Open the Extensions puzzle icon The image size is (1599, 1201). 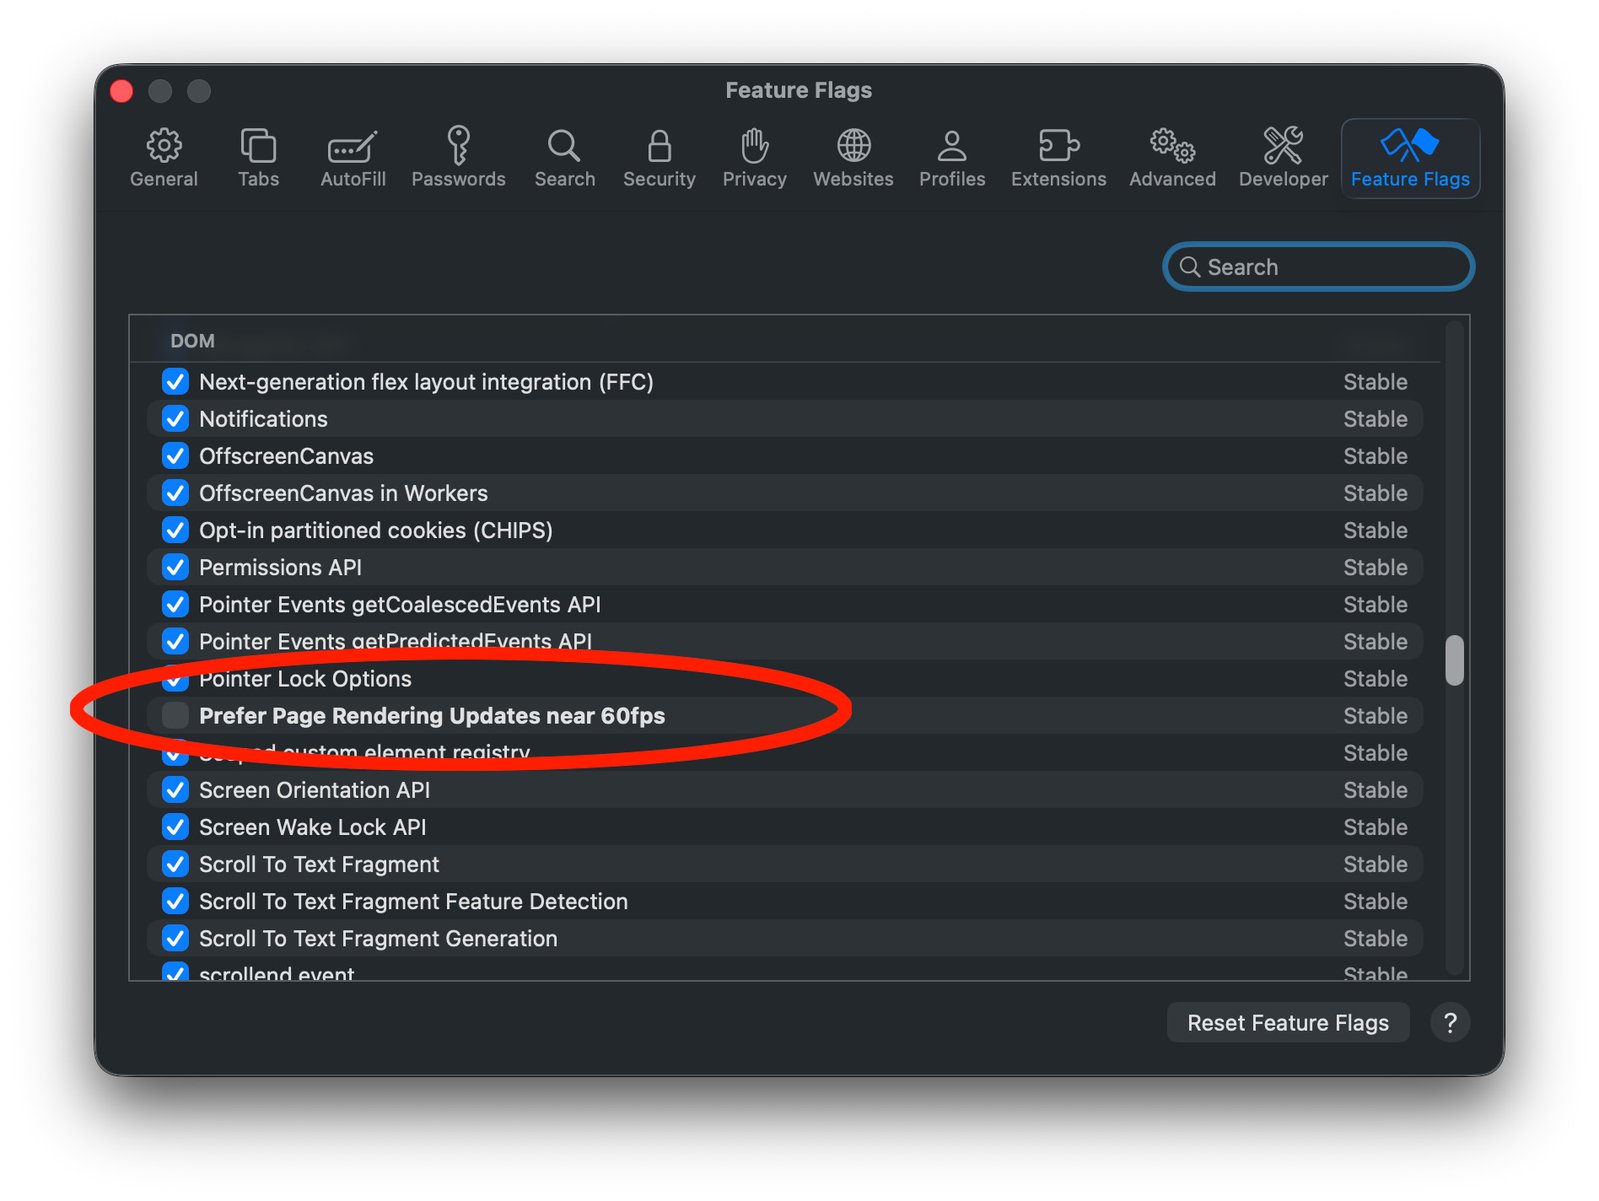pyautogui.click(x=1058, y=146)
